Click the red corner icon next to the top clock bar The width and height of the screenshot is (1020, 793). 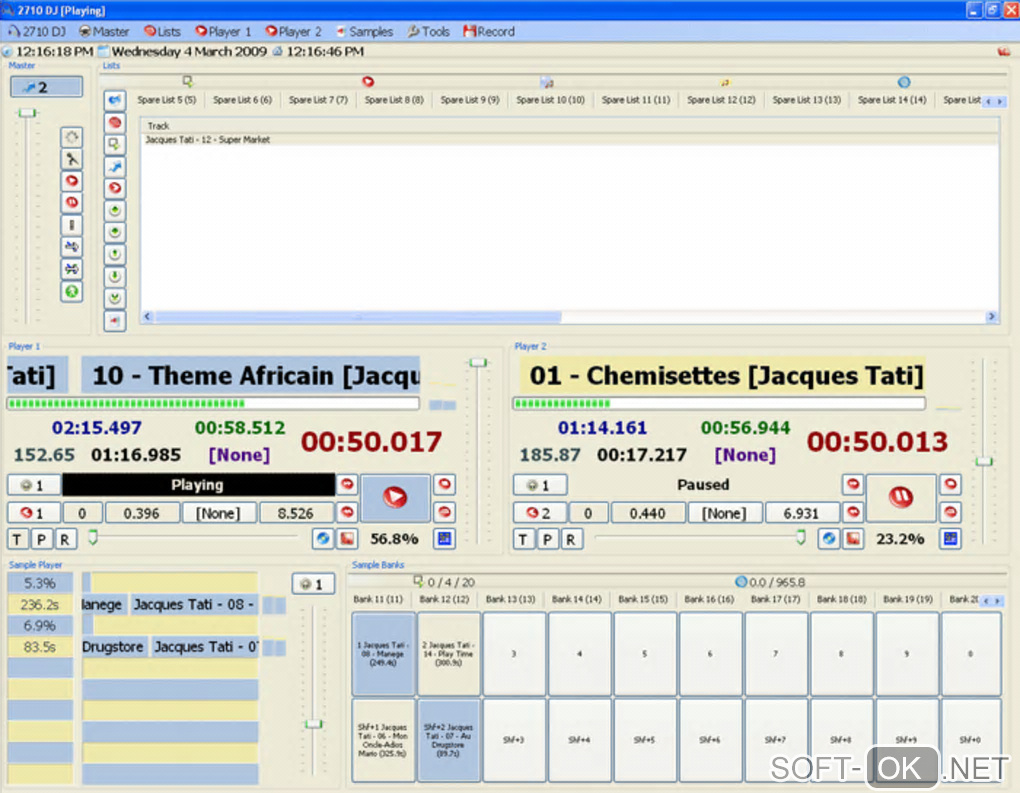pyautogui.click(x=1004, y=51)
